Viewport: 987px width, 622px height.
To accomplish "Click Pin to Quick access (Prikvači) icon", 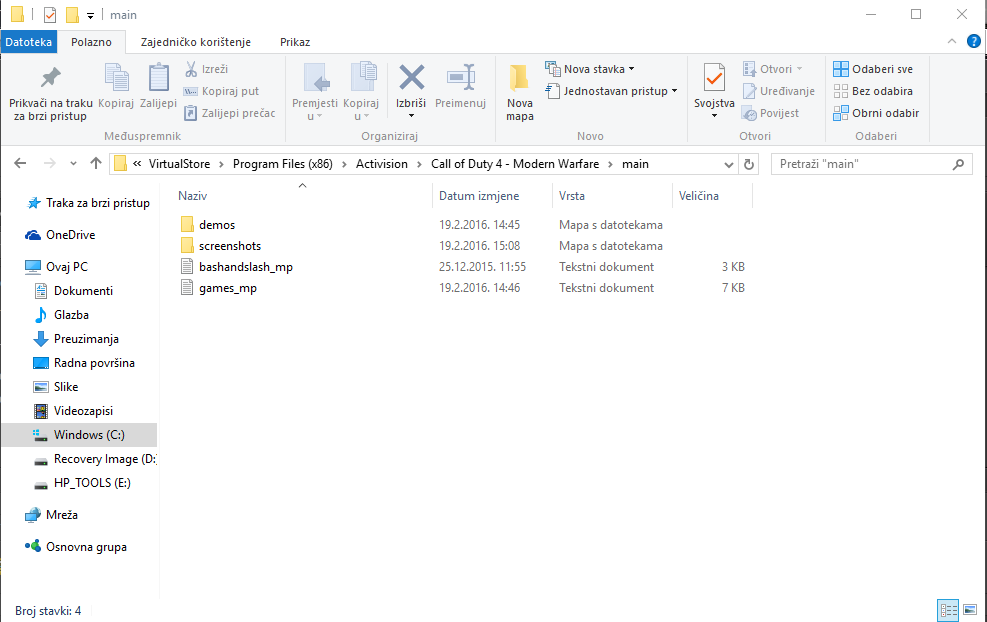I will (50, 78).
